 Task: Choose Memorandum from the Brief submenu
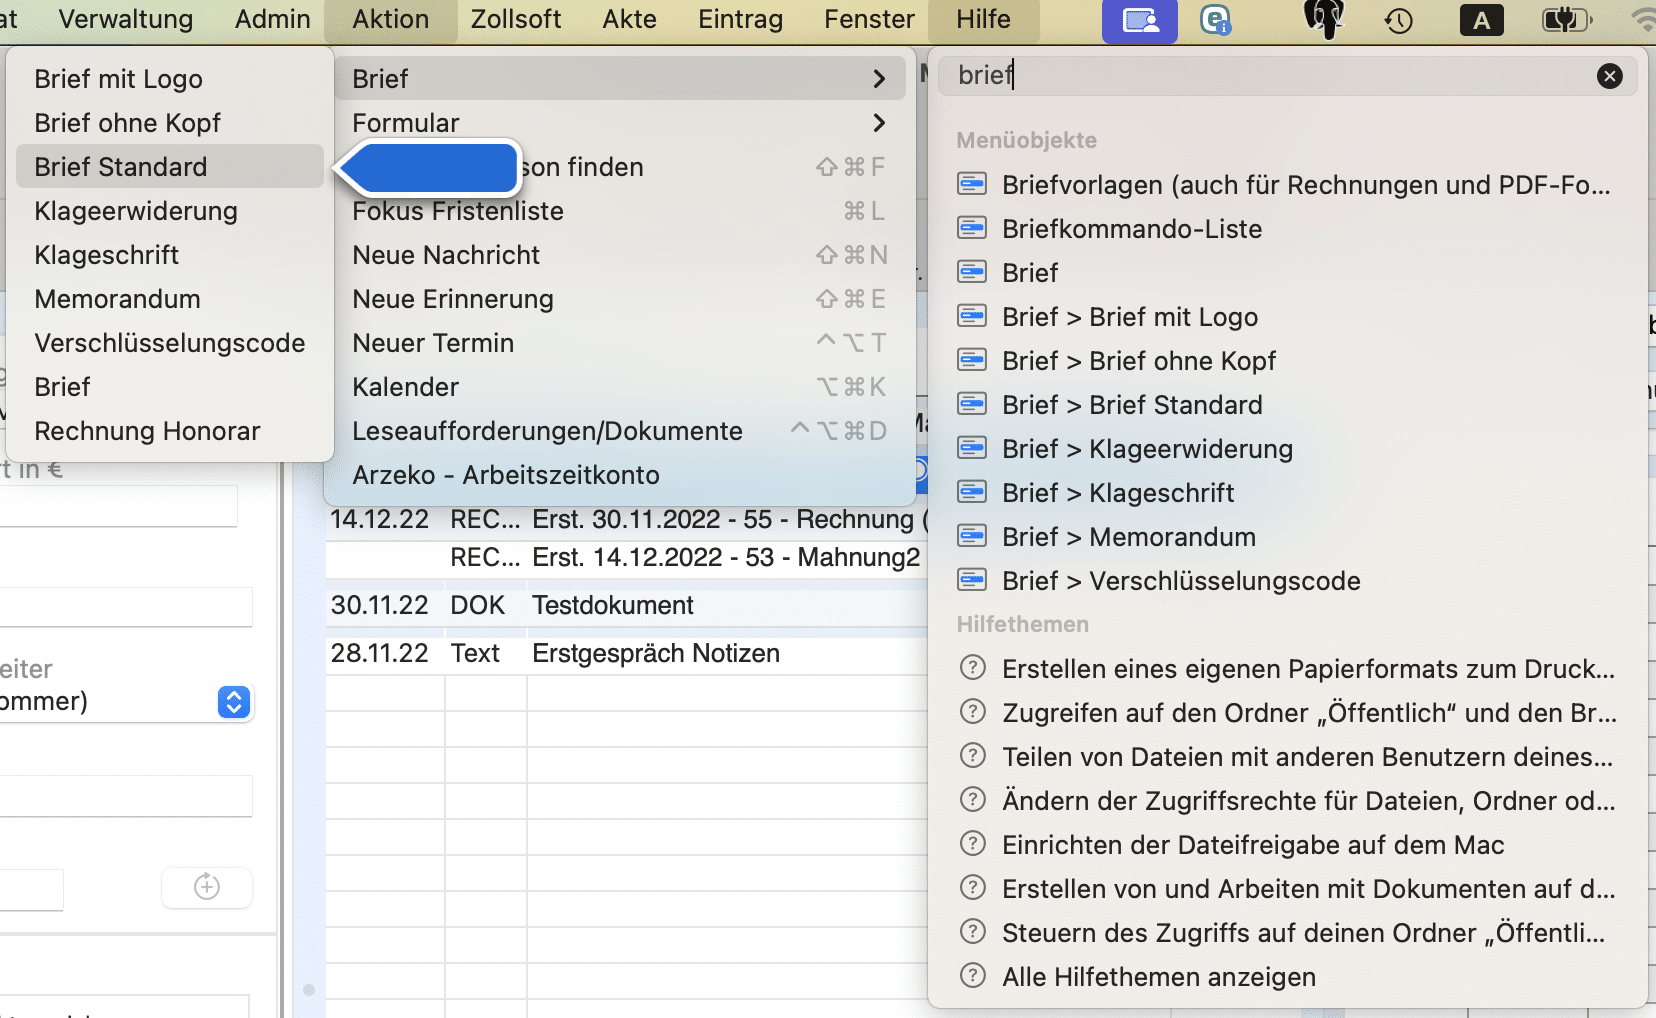(x=170, y=299)
